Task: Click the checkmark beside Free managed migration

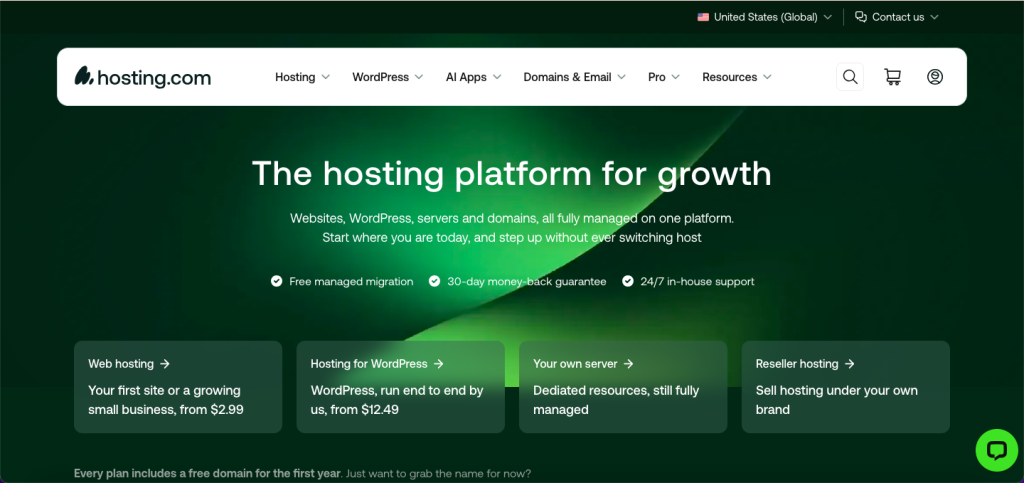Action: coord(276,281)
